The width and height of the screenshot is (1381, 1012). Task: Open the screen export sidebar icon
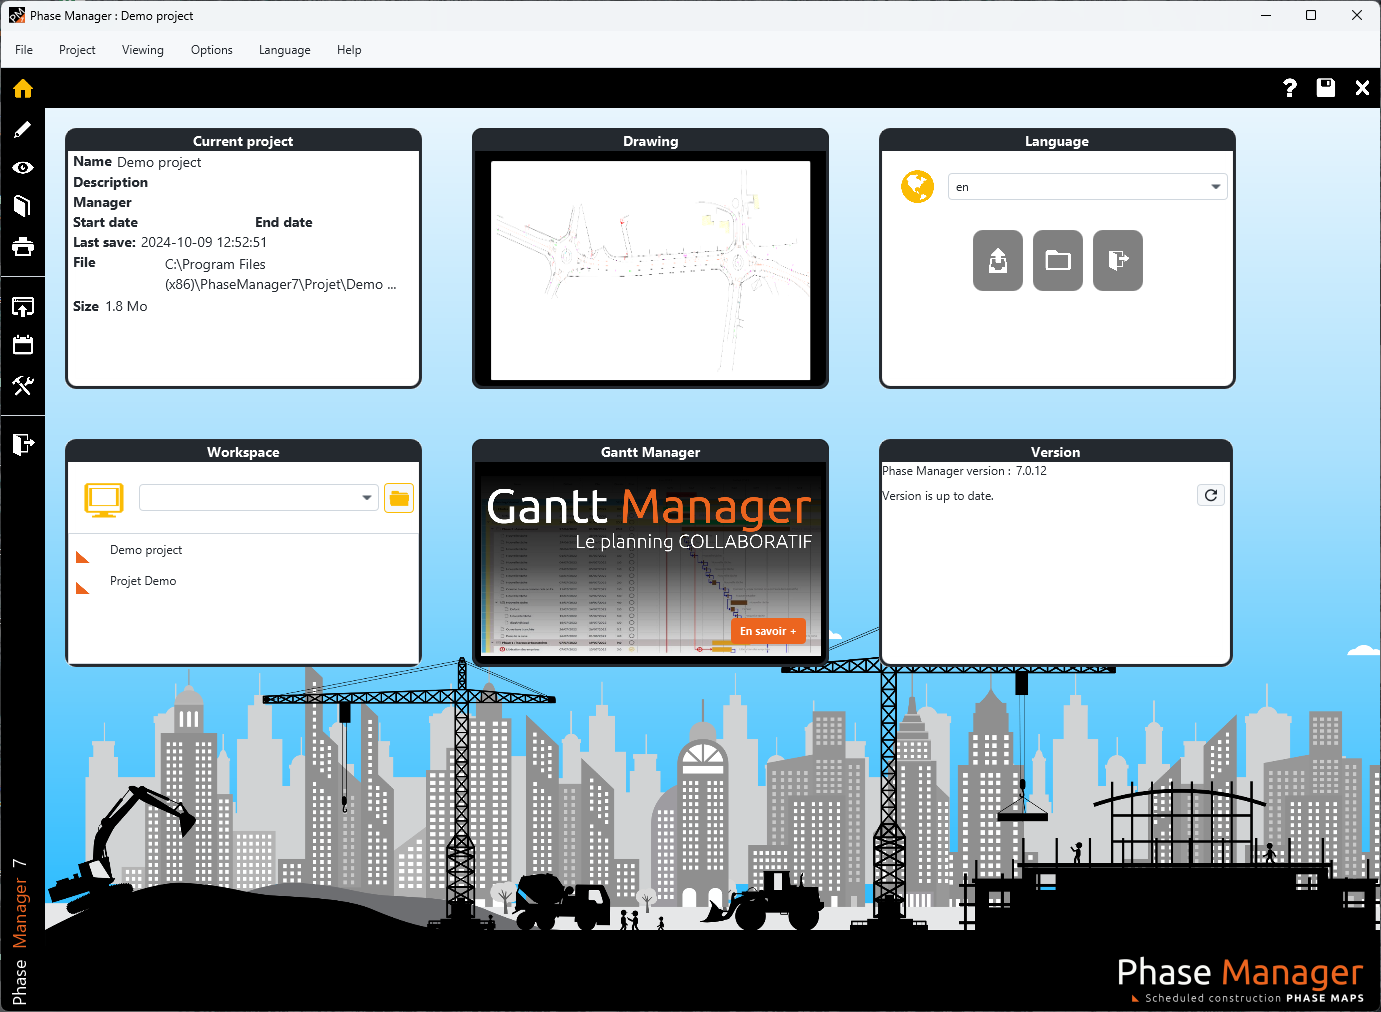(23, 307)
